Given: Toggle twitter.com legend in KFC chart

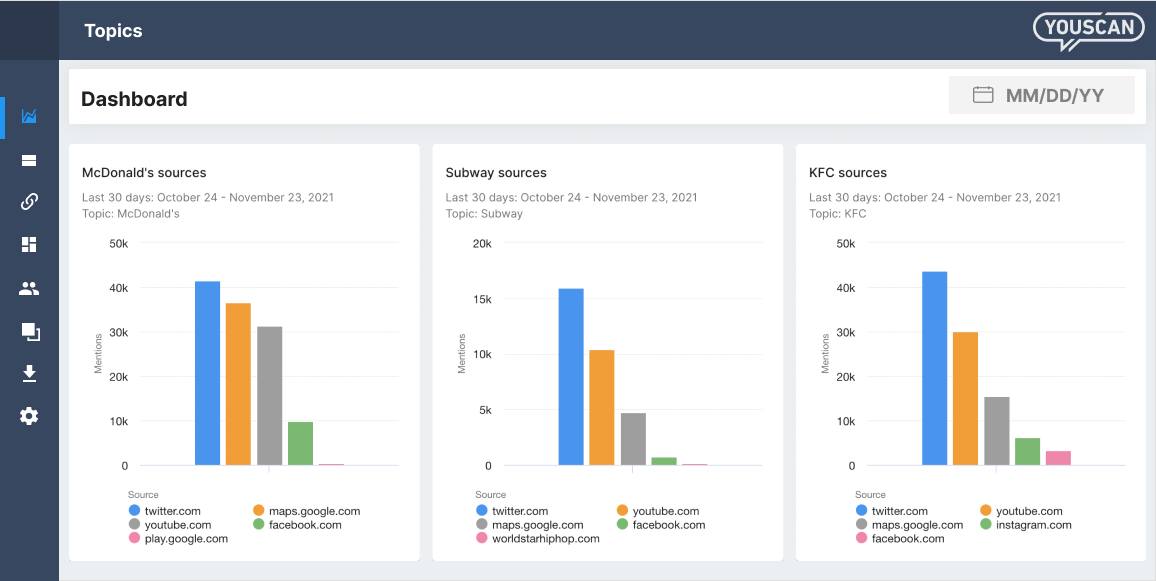Looking at the screenshot, I should 892,511.
